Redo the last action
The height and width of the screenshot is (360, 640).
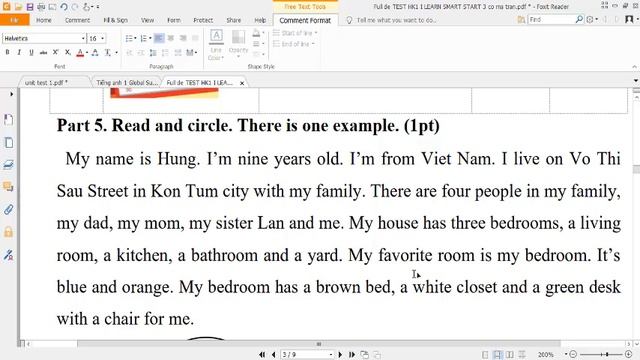75,7
